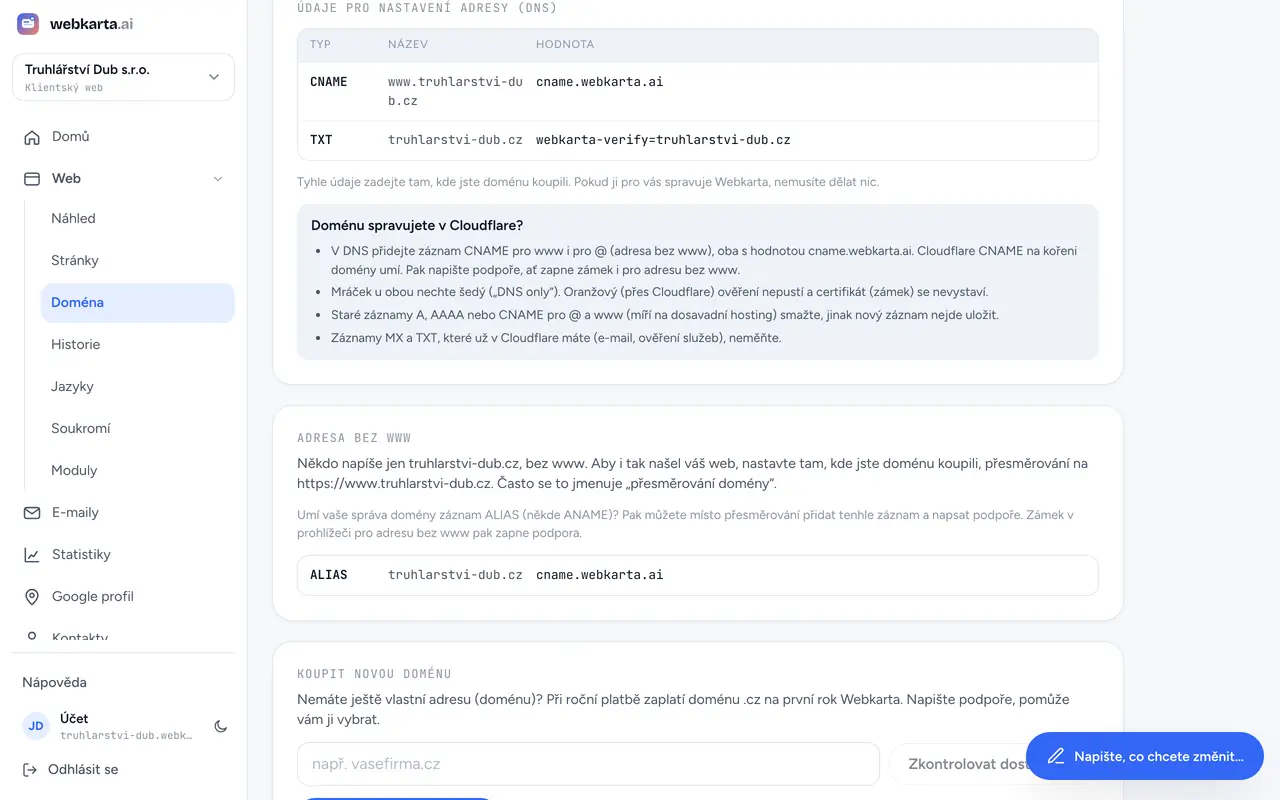Open Soukromí in the sidebar

(x=137, y=428)
